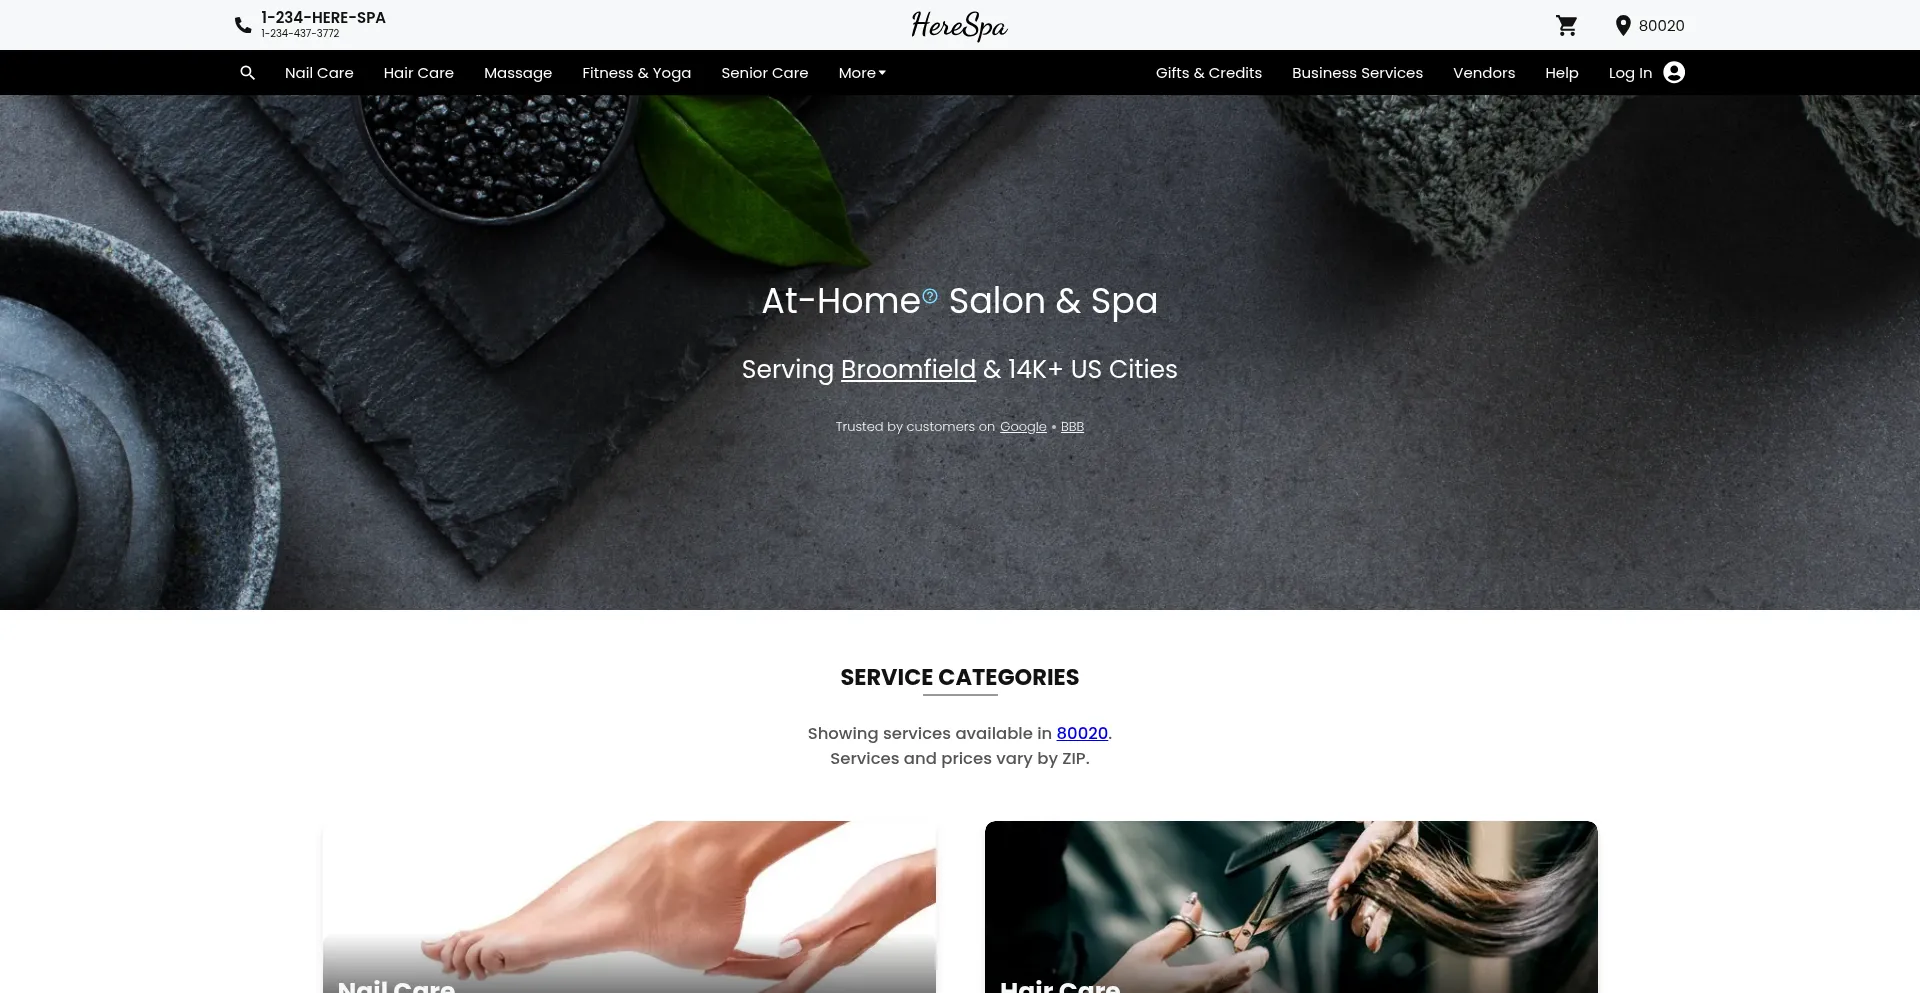The height and width of the screenshot is (993, 1920).
Task: Click the search magnifier icon
Action: pyautogui.click(x=247, y=73)
